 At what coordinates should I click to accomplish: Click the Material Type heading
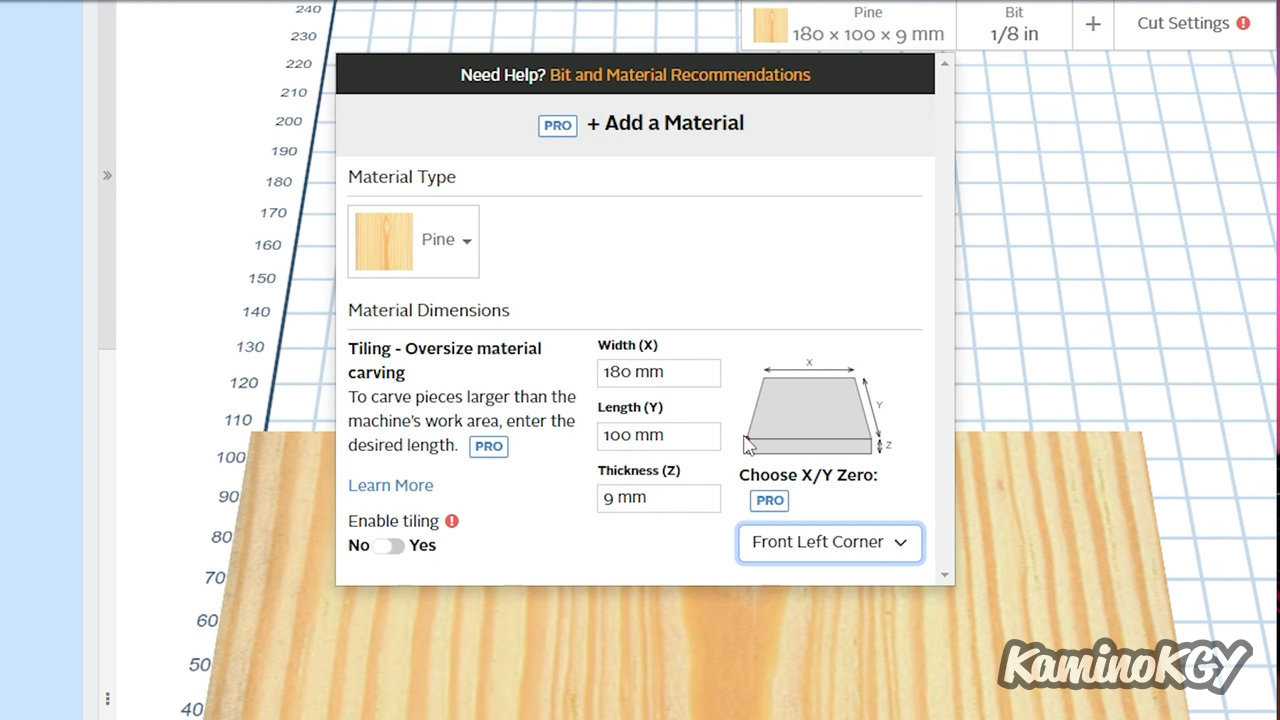(x=402, y=177)
